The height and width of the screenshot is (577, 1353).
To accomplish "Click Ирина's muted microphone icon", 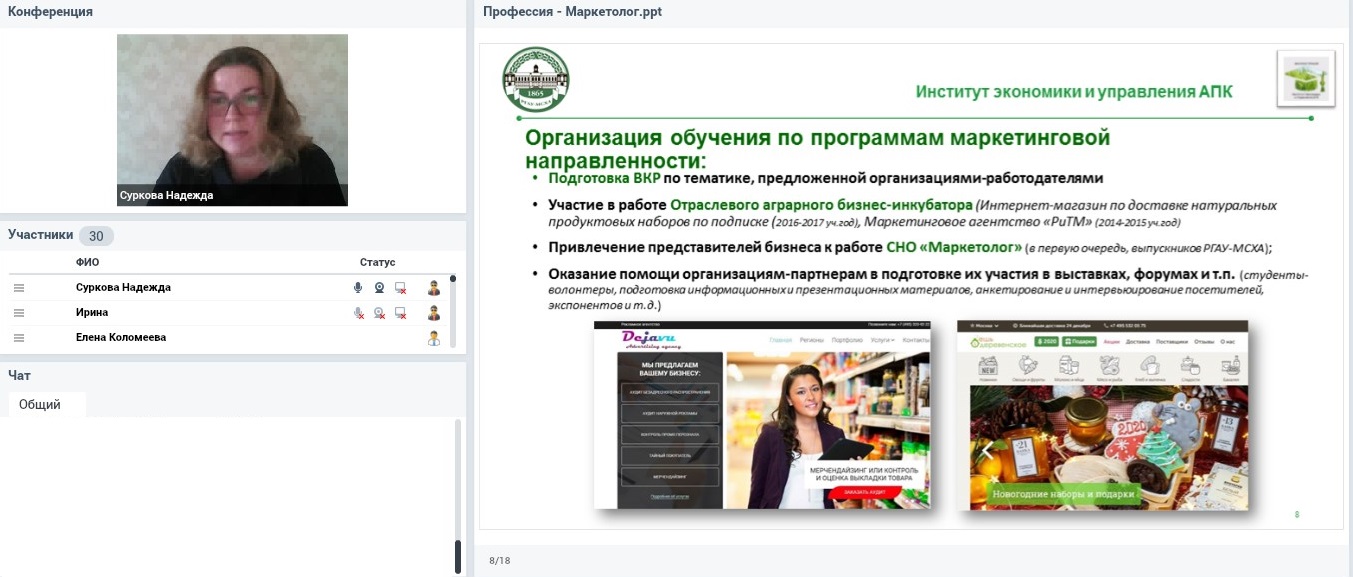I will [x=358, y=313].
